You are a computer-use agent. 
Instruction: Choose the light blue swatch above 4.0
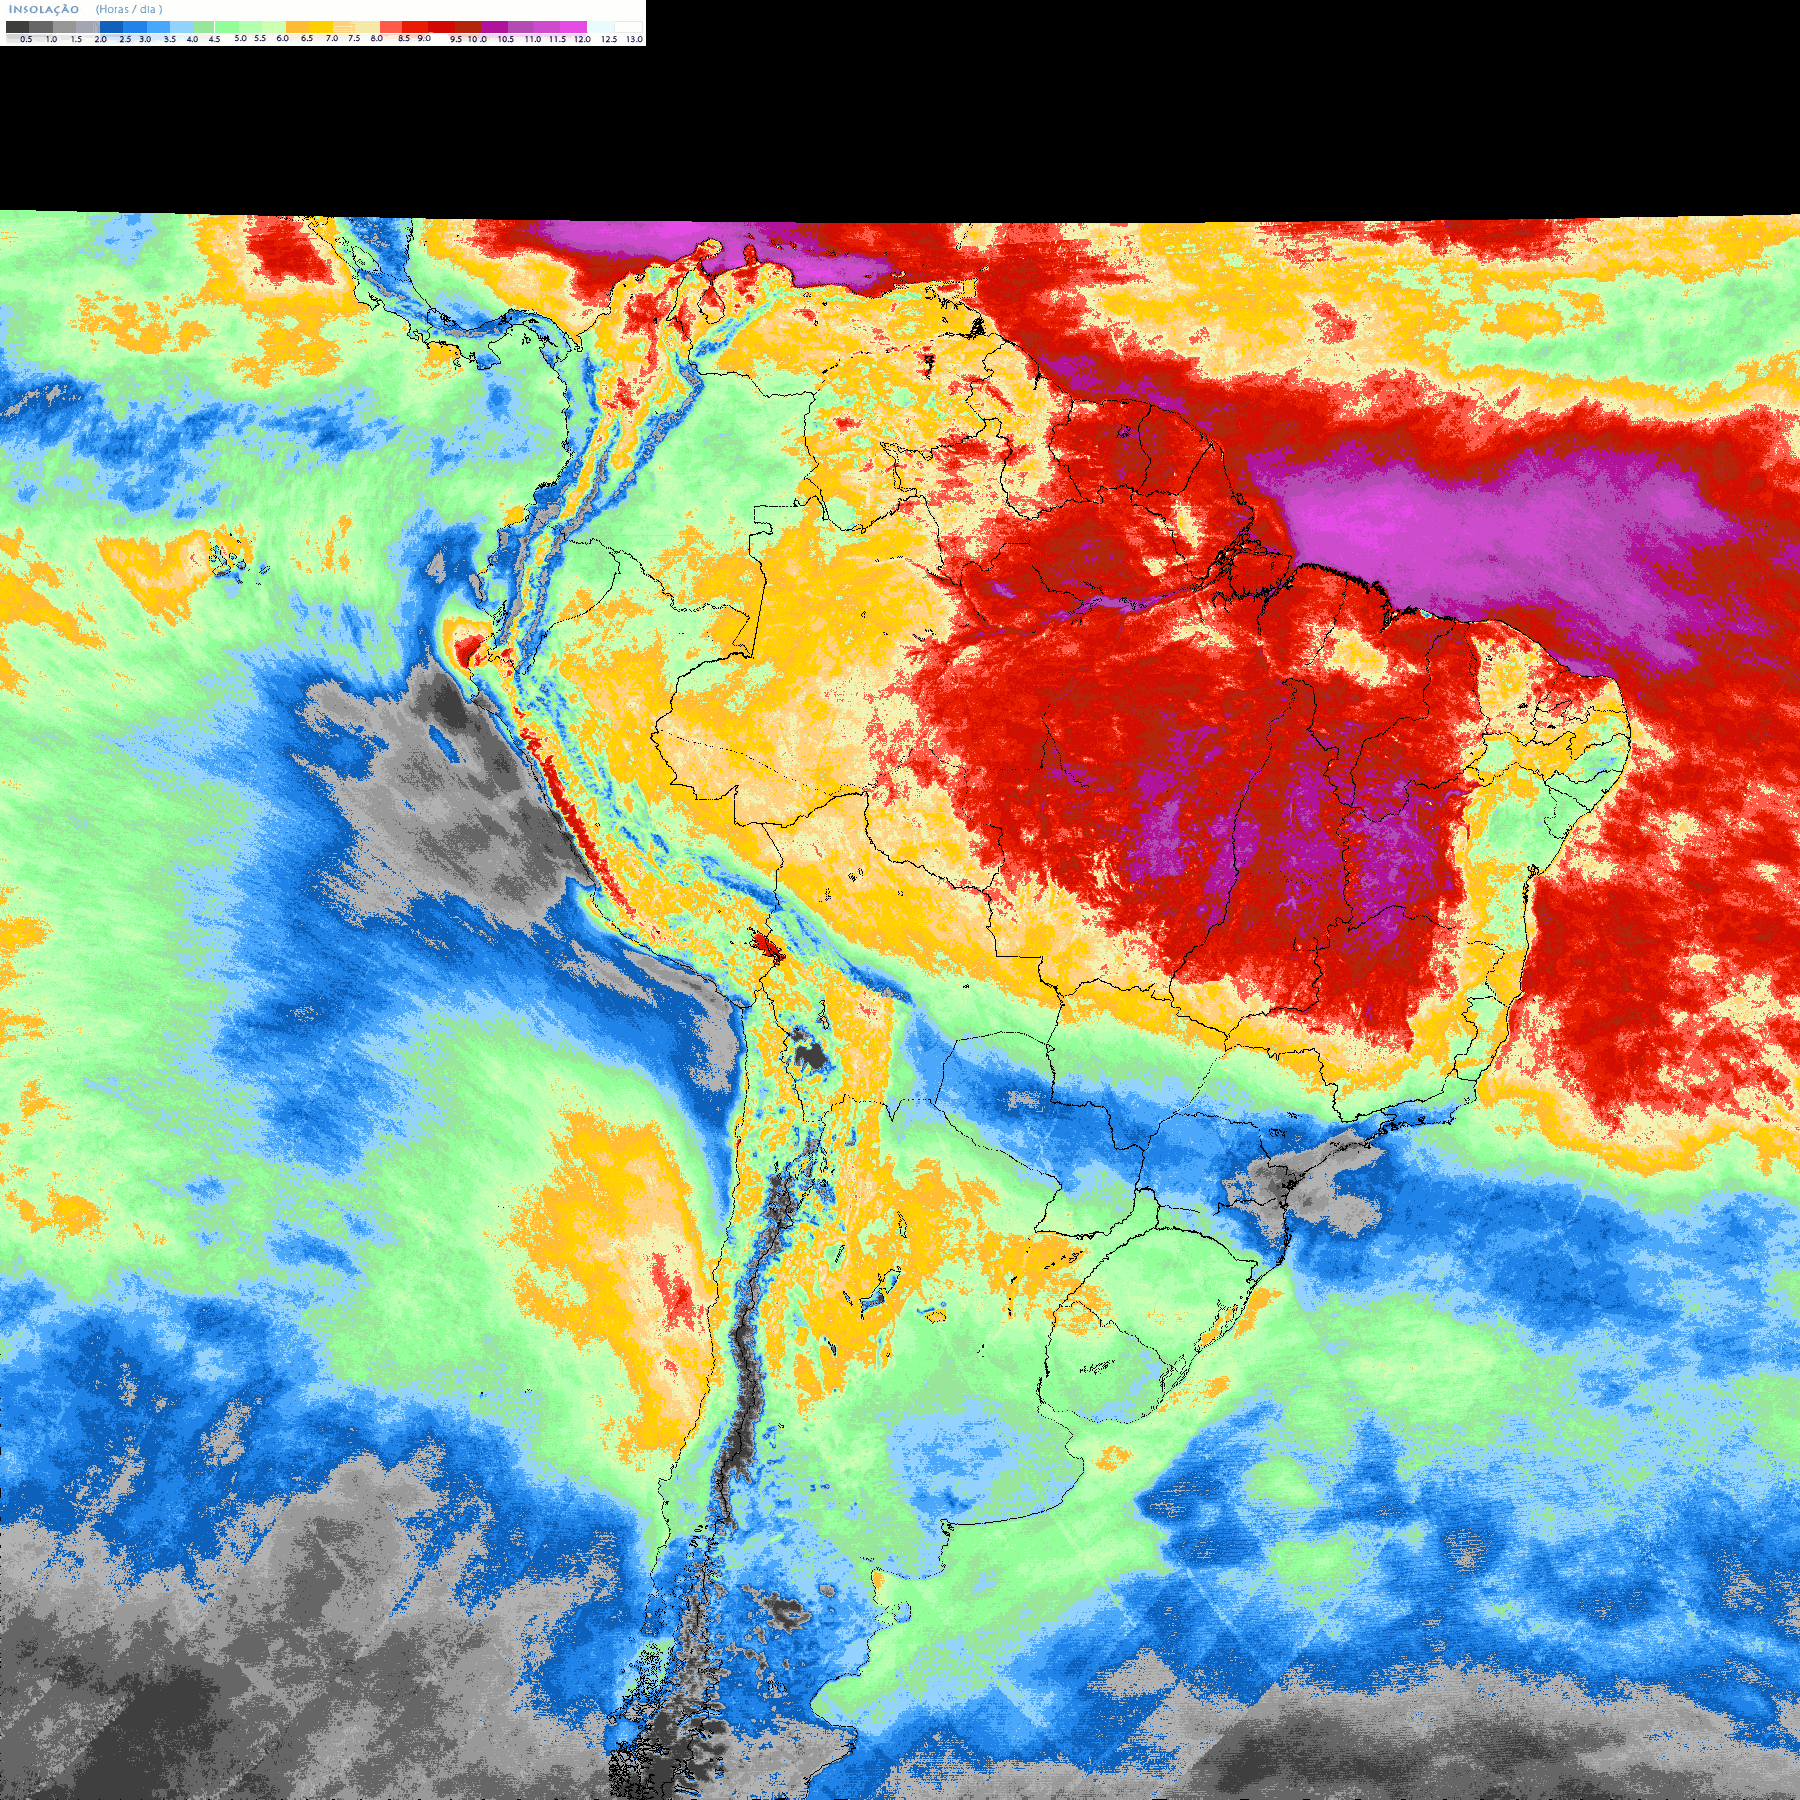[x=182, y=27]
